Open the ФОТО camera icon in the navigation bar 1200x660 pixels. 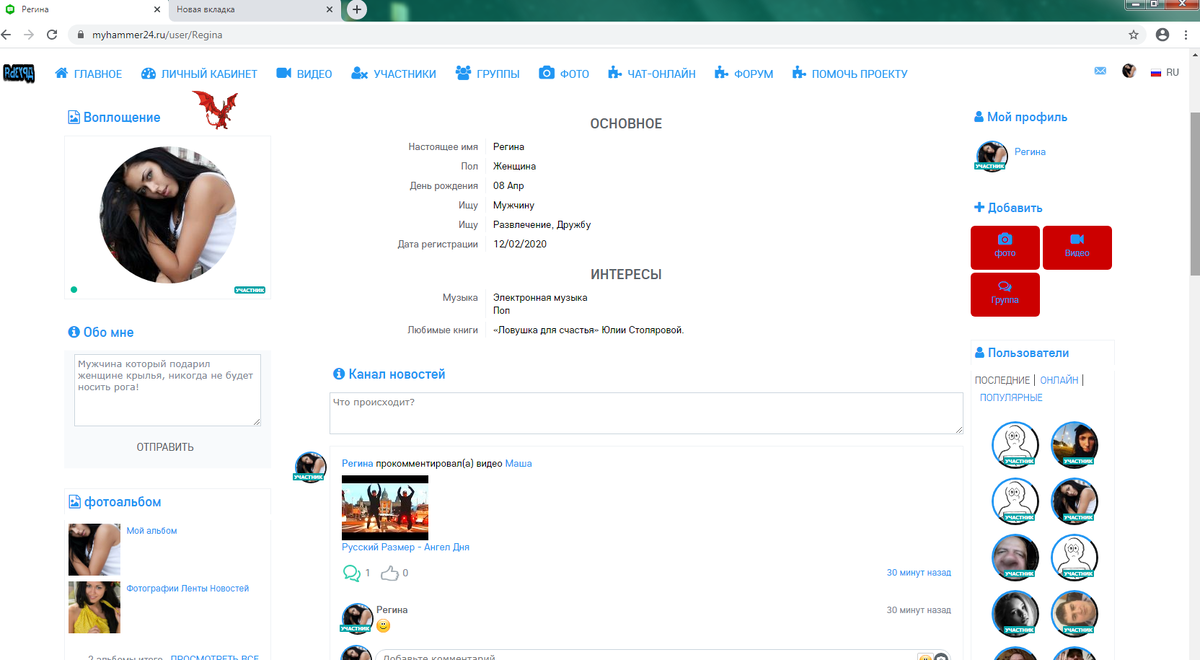point(547,74)
